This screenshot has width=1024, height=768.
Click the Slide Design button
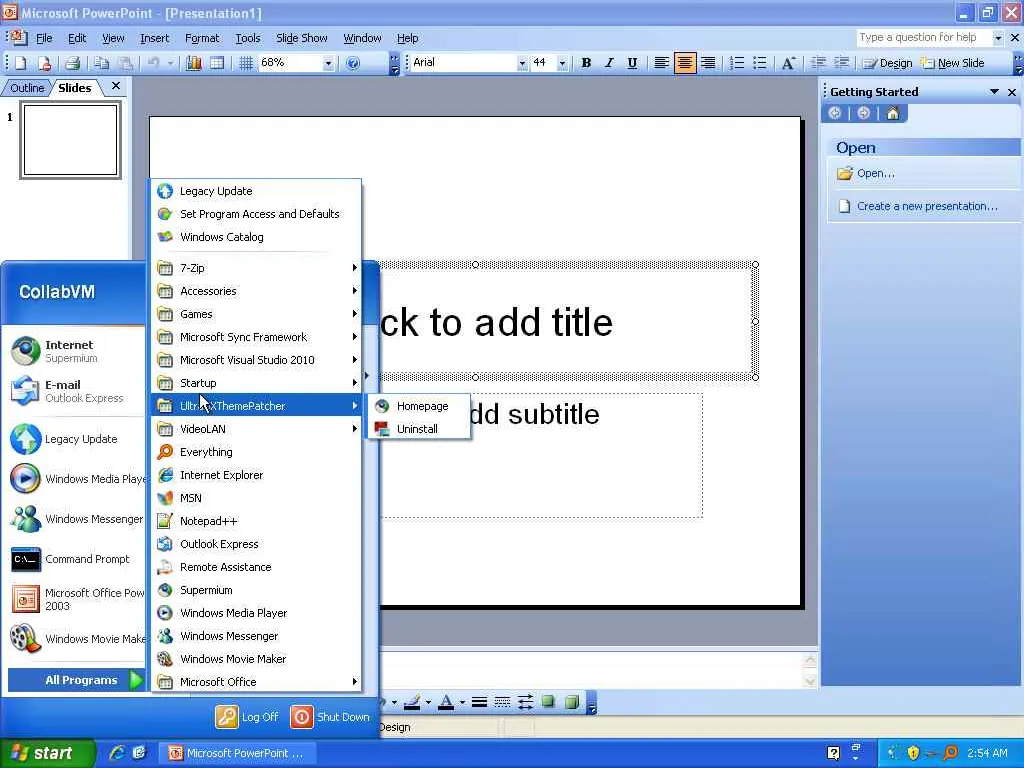pos(887,63)
